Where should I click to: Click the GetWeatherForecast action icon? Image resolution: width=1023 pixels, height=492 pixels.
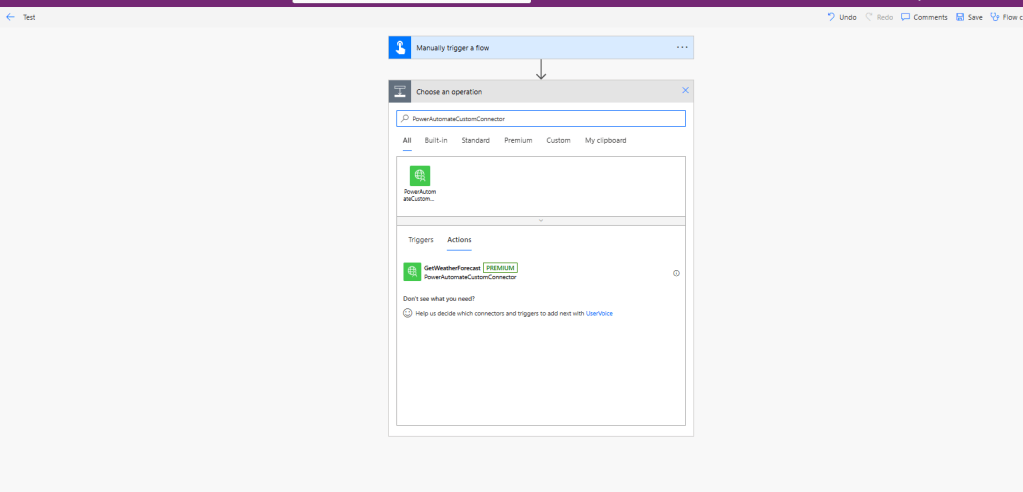pos(412,272)
